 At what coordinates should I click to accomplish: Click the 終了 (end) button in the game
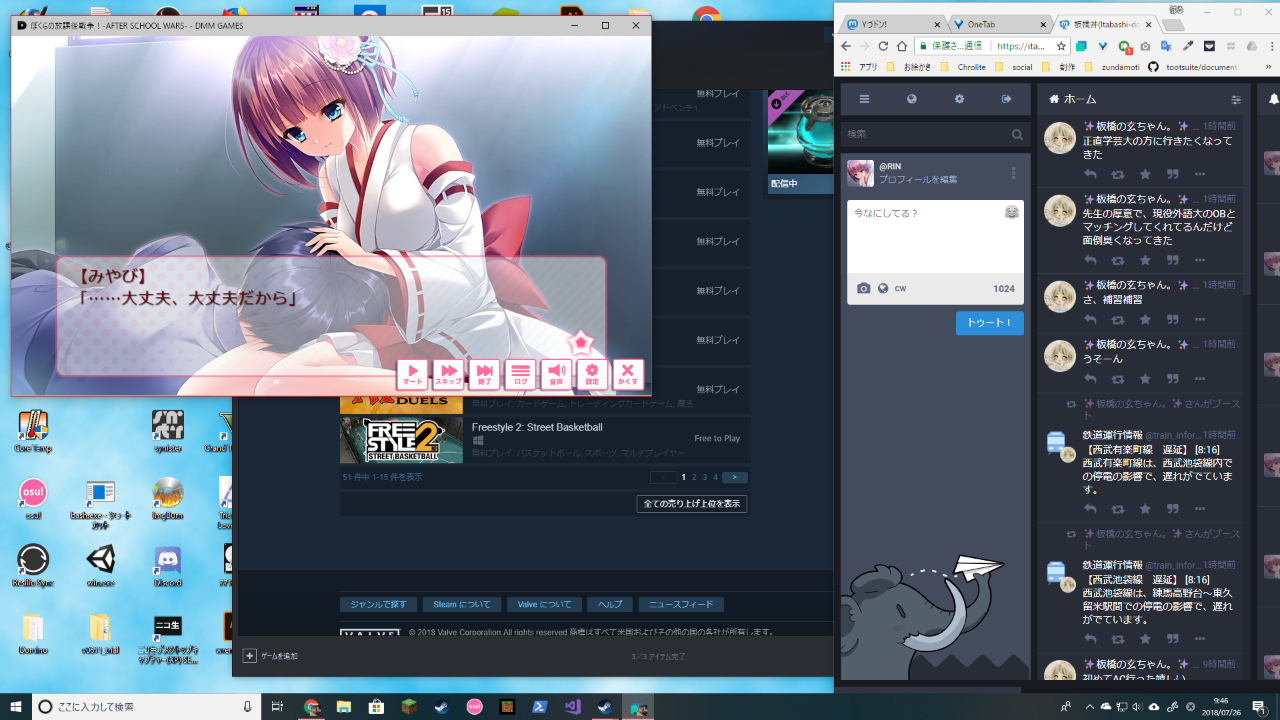(484, 374)
